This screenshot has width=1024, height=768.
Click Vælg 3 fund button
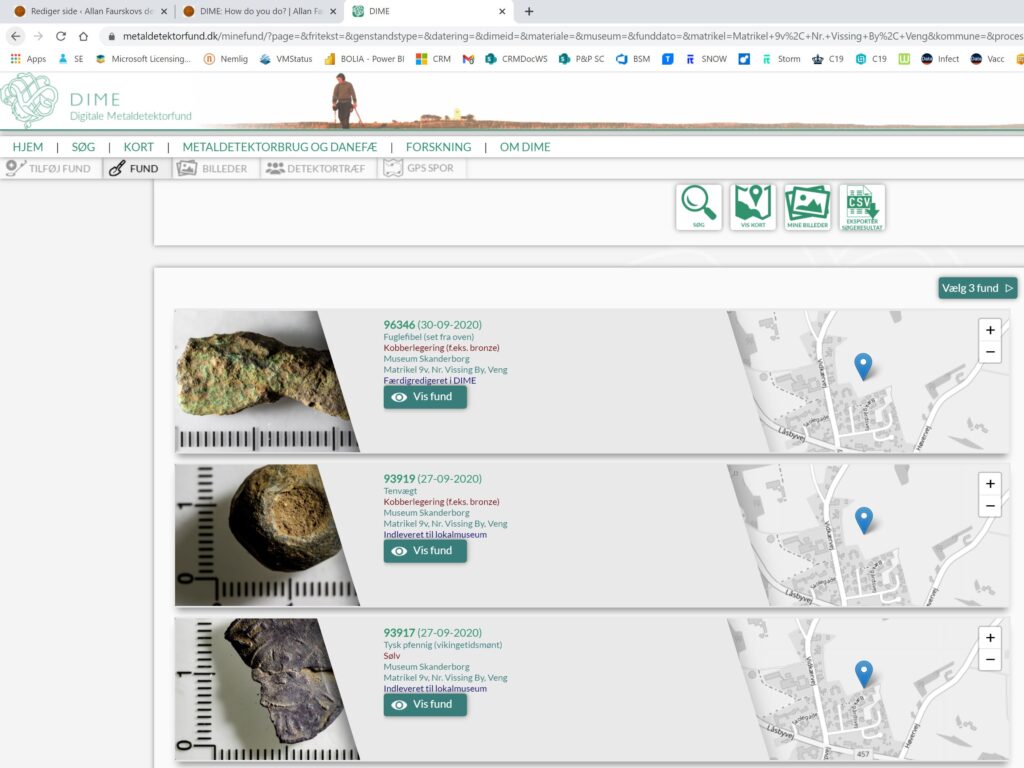pyautogui.click(x=977, y=288)
